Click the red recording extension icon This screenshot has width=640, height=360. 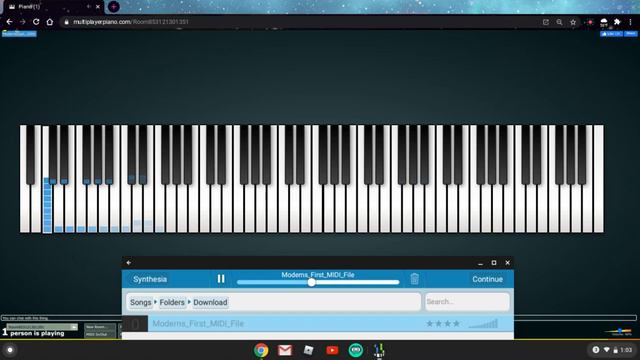(590, 22)
